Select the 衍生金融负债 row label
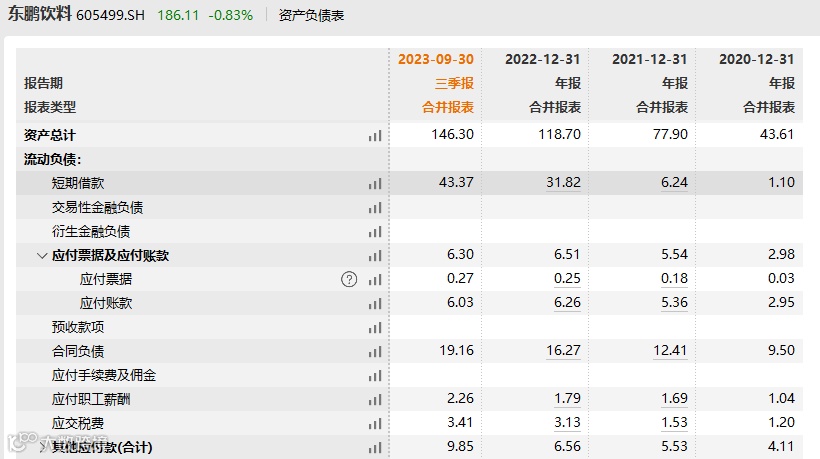Screen dimensions: 820x459 tap(91, 232)
